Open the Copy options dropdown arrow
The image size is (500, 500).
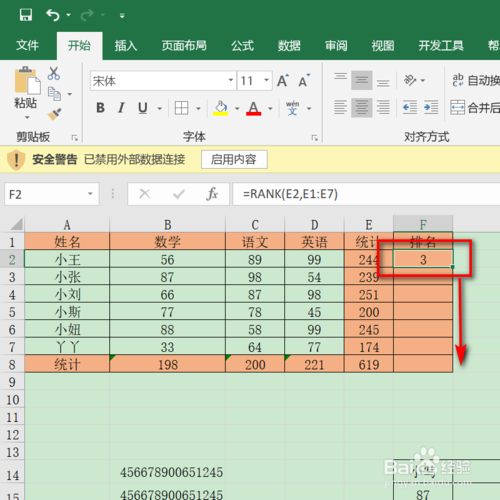point(70,94)
